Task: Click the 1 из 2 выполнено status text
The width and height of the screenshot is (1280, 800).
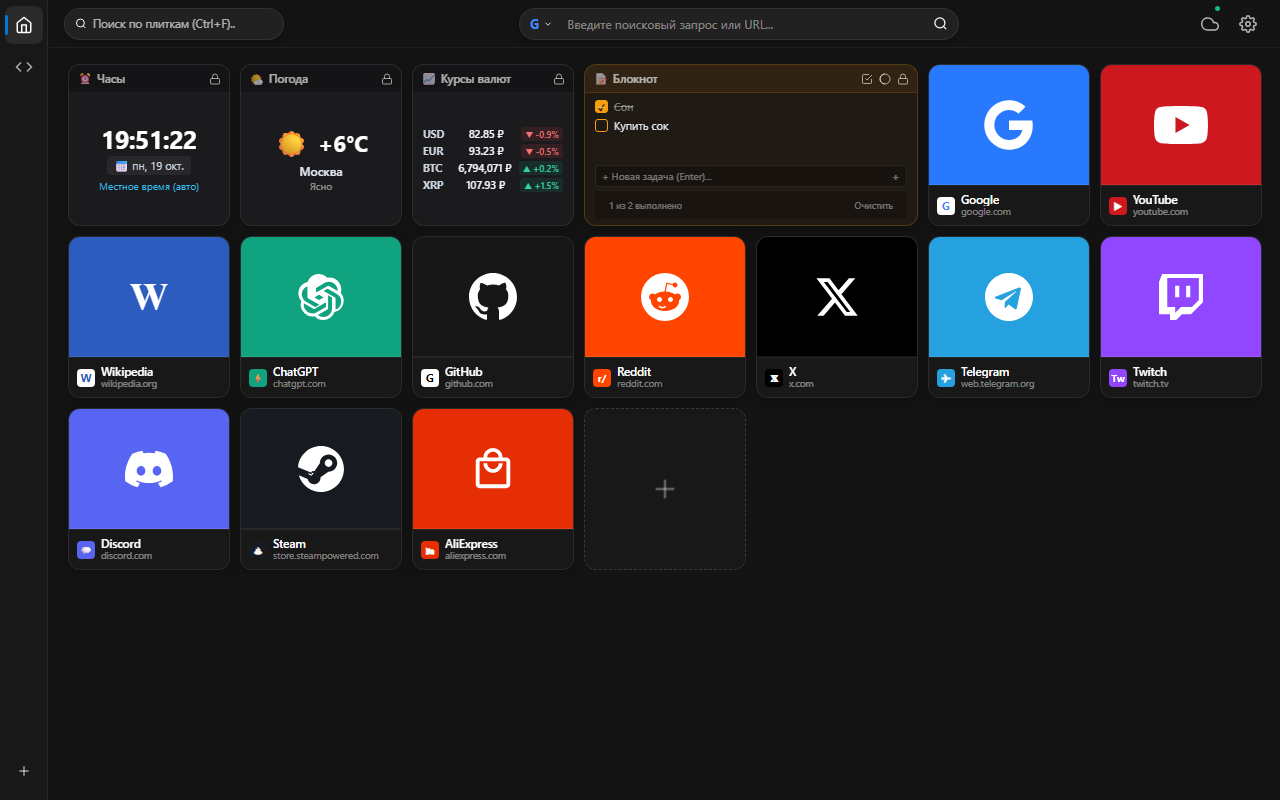Action: [646, 205]
